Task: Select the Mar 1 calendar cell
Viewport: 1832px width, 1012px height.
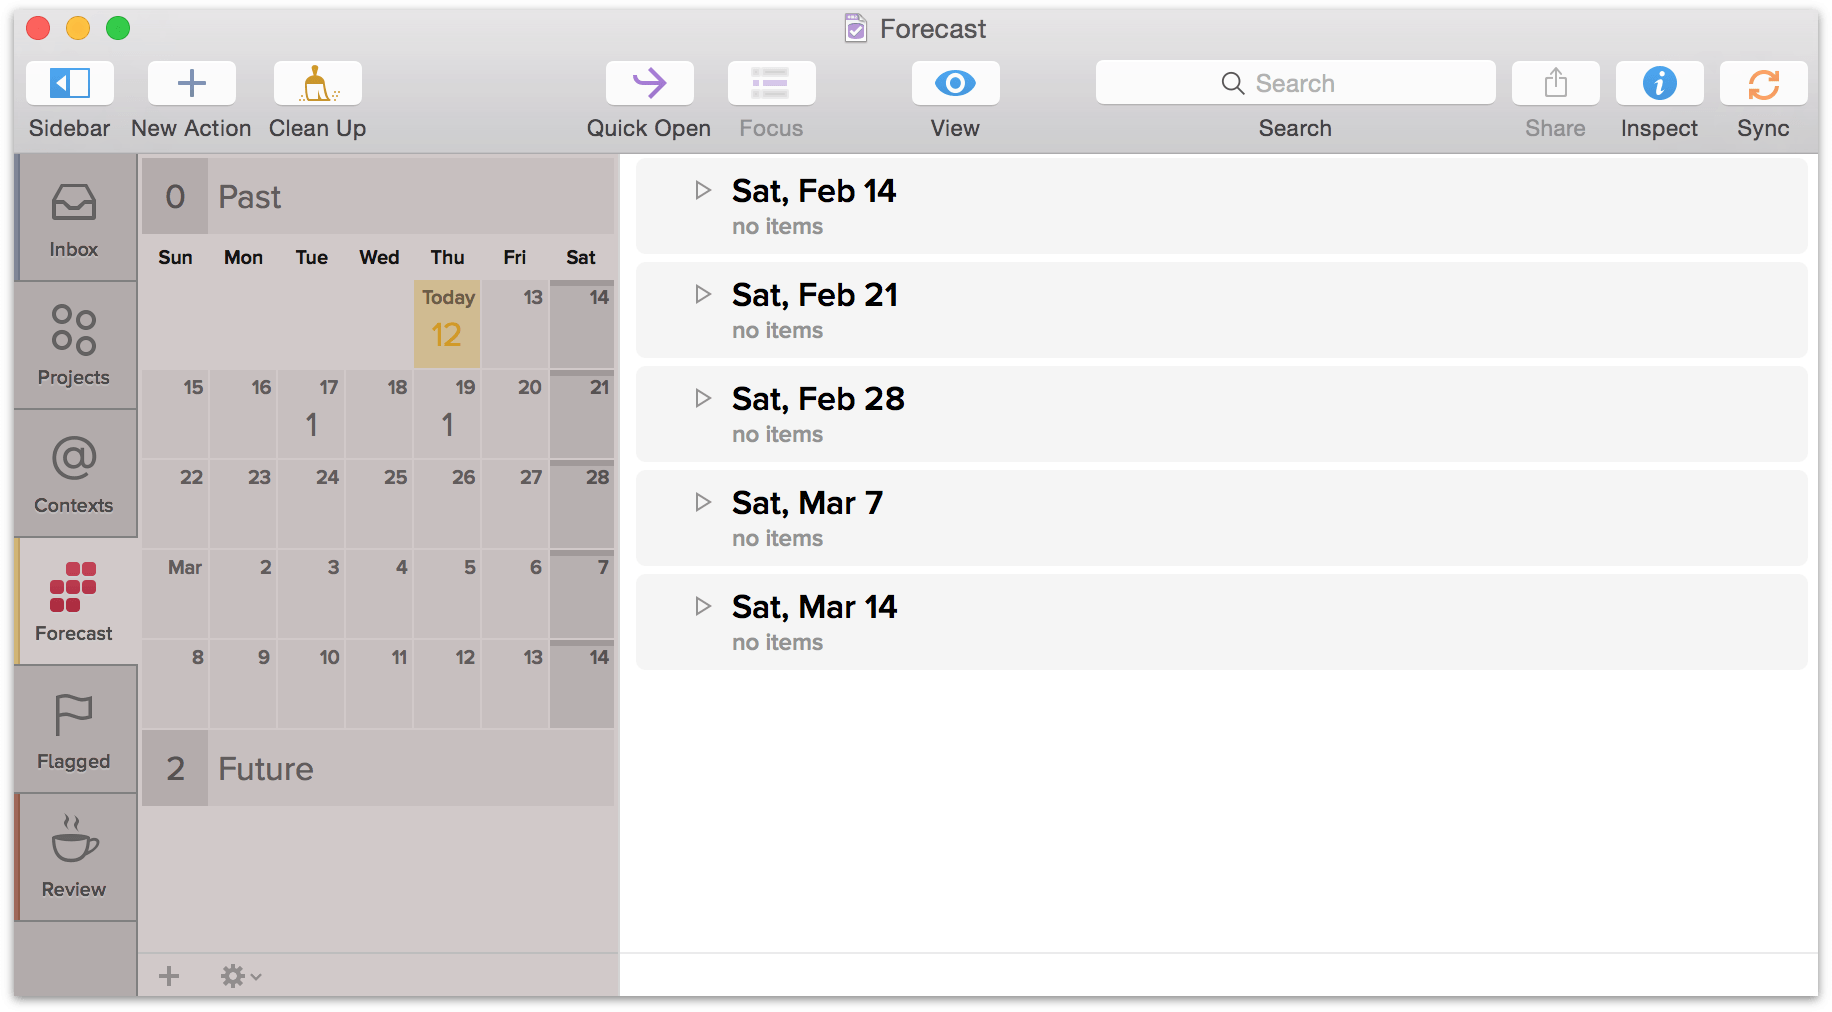Action: (175, 594)
